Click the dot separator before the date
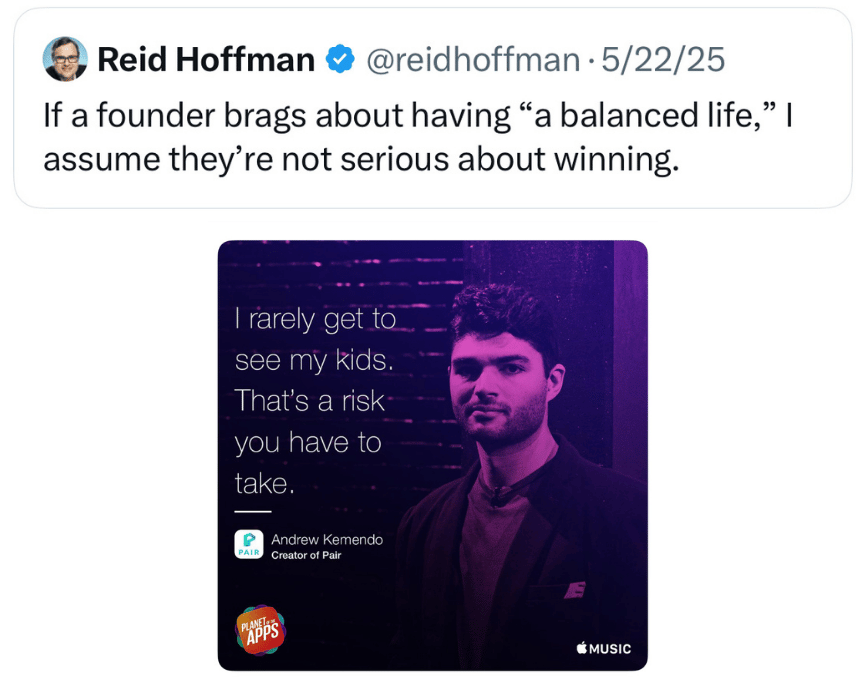Image resolution: width=866 pixels, height=681 pixels. point(590,61)
